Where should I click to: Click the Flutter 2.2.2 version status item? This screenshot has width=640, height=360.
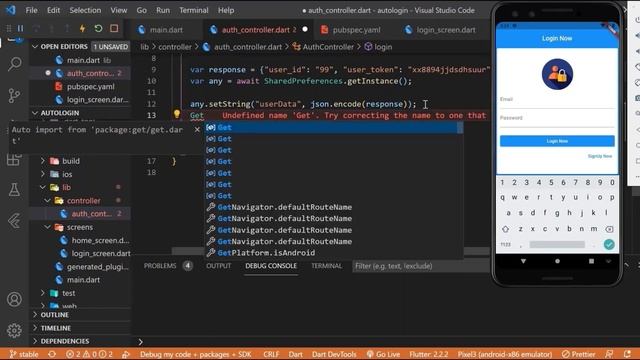(429, 354)
